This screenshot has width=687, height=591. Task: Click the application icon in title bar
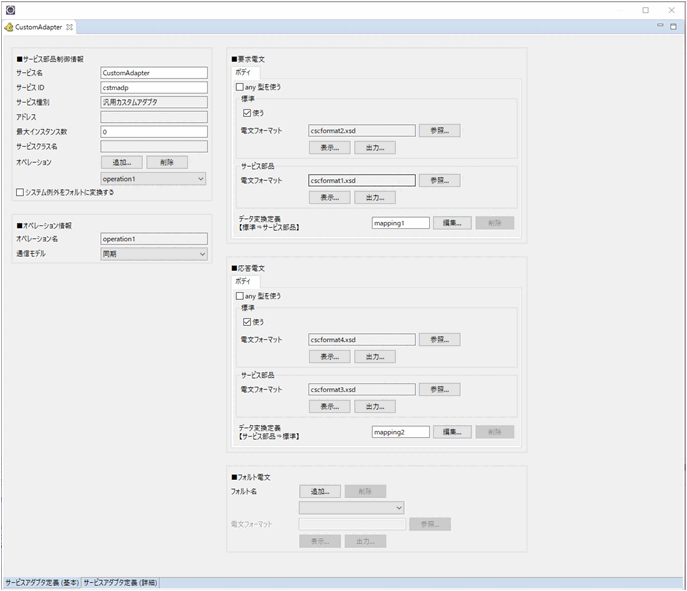pyautogui.click(x=10, y=9)
